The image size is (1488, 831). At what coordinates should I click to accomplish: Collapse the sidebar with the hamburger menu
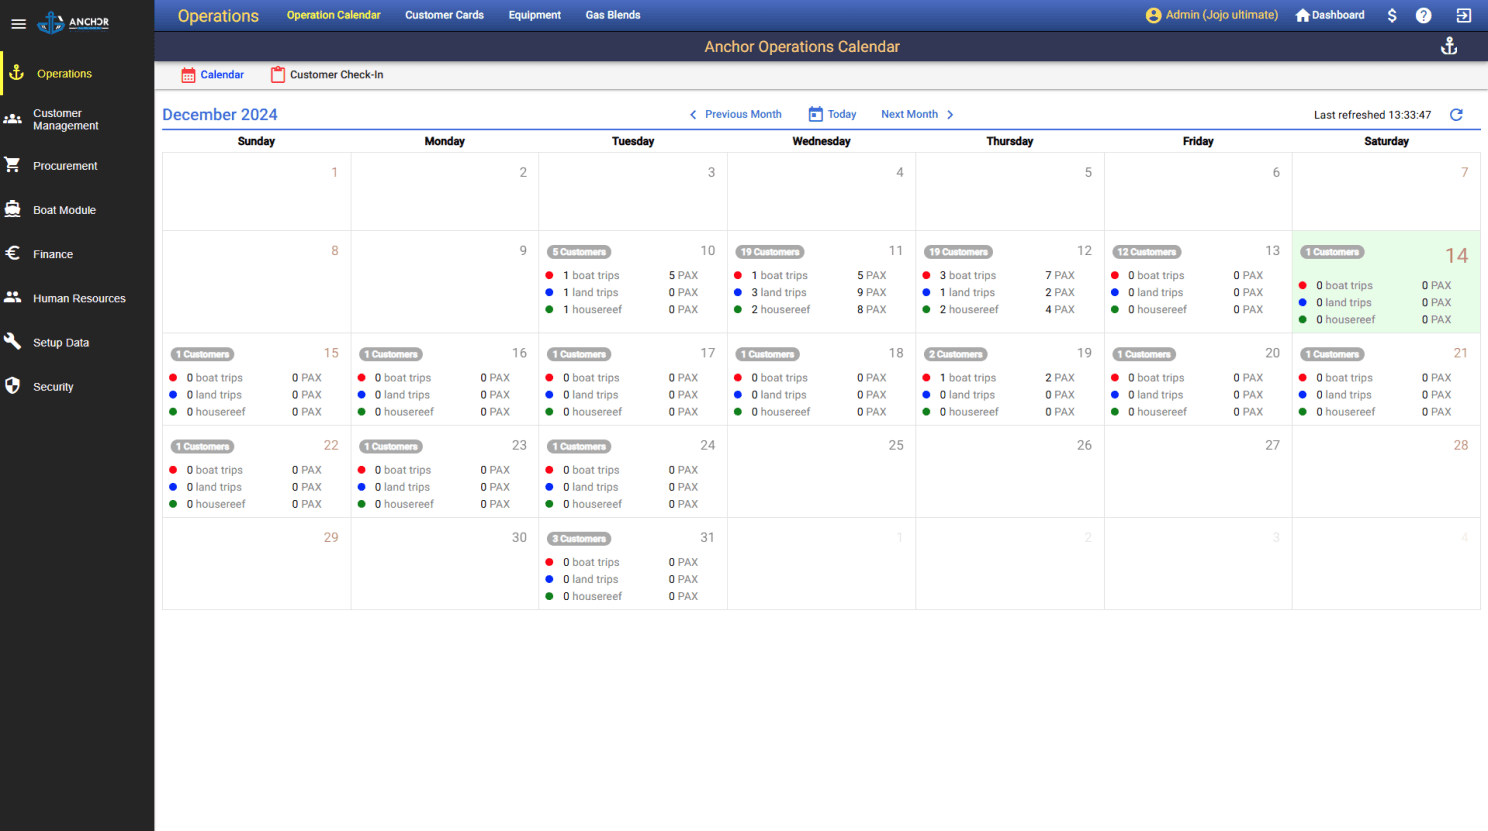[18, 23]
